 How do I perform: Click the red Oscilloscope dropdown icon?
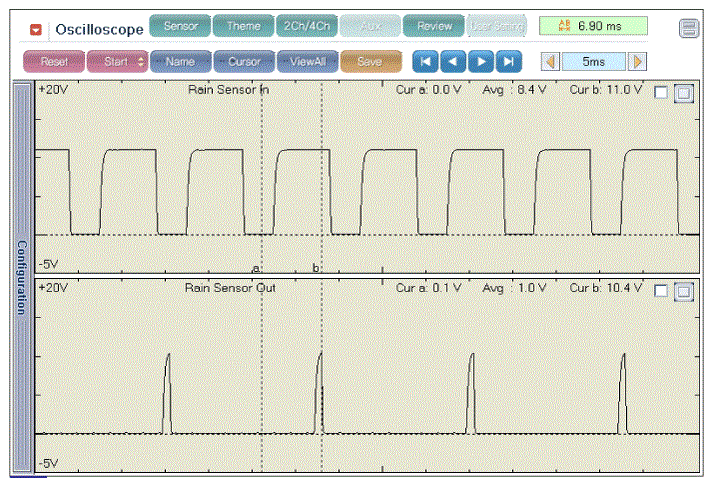[37, 28]
